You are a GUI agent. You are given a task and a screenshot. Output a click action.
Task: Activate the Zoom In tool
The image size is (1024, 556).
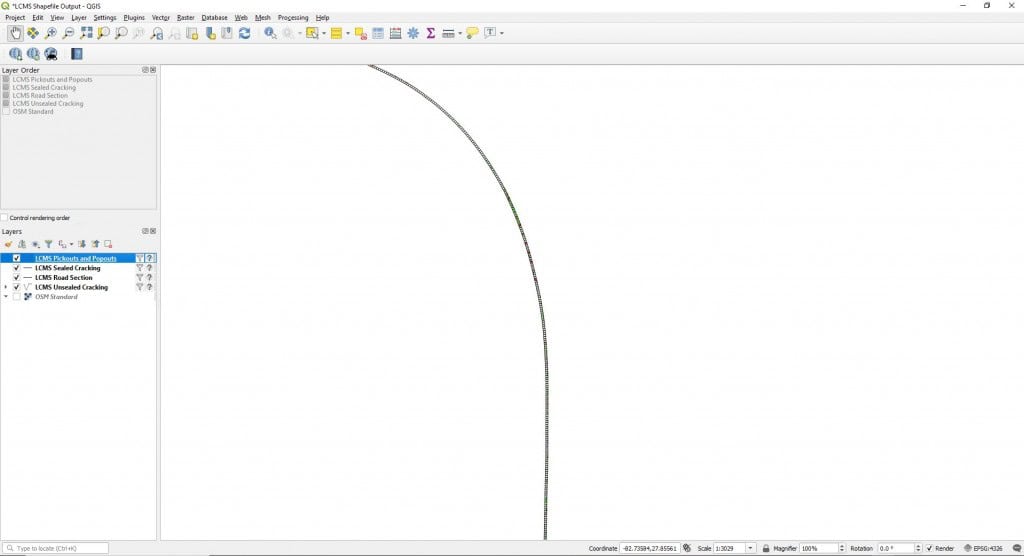click(50, 33)
